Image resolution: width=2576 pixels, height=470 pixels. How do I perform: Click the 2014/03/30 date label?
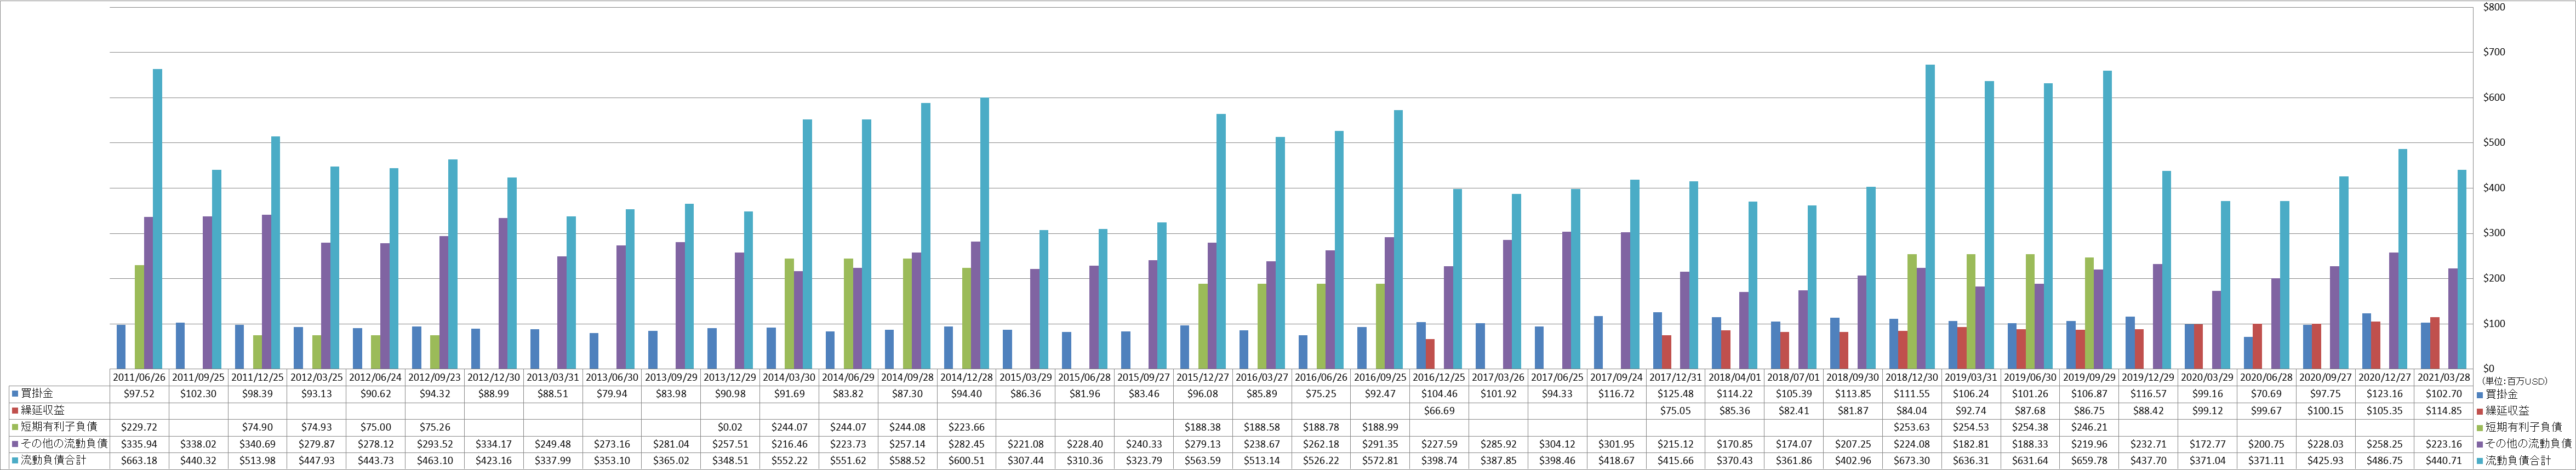tap(788, 377)
